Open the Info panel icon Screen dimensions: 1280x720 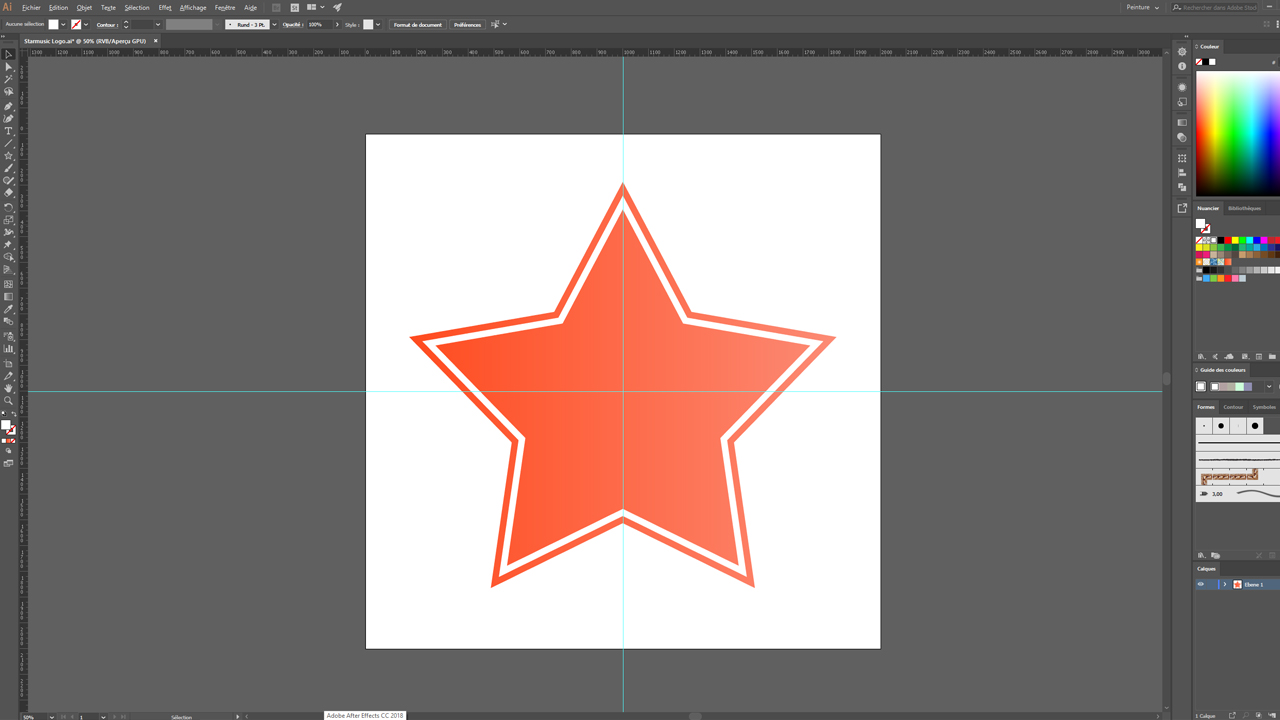[x=1182, y=66]
